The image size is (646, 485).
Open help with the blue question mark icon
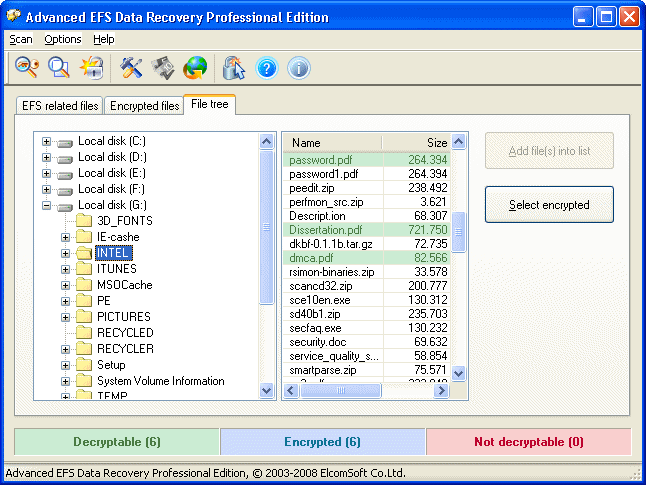click(x=266, y=67)
